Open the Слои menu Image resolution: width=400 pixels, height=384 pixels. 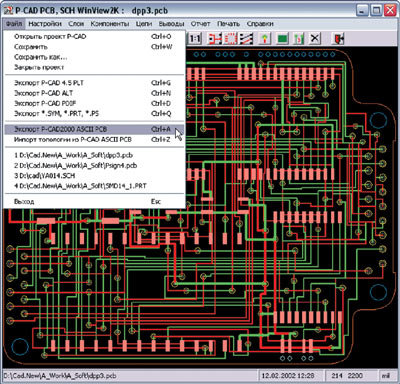pyautogui.click(x=76, y=24)
